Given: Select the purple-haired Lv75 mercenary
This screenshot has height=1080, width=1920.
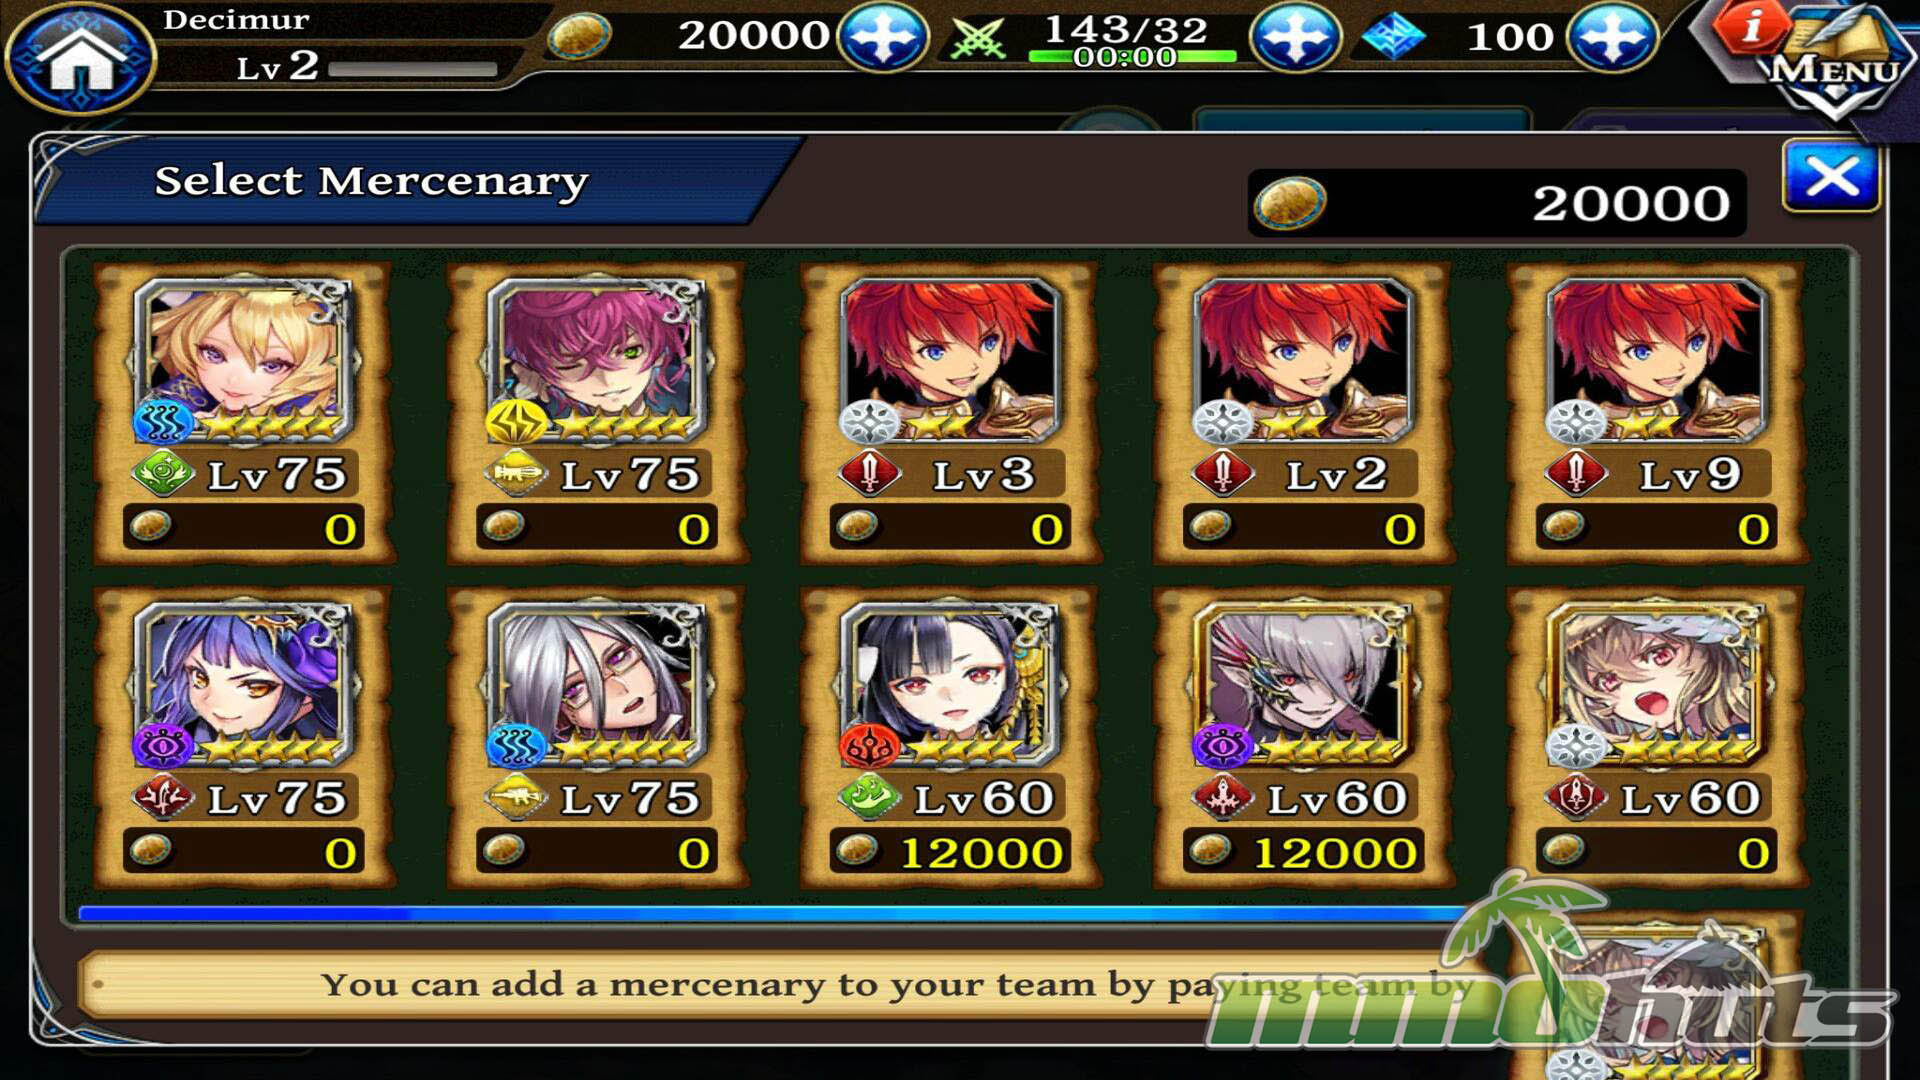Looking at the screenshot, I should 243,737.
